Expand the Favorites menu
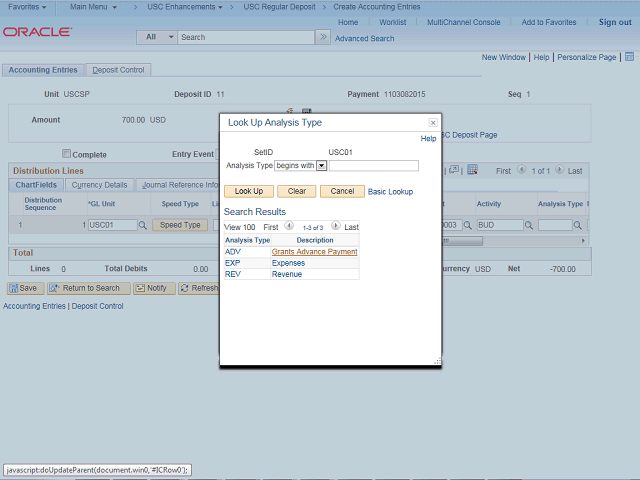Image resolution: width=640 pixels, height=480 pixels. 27,7
